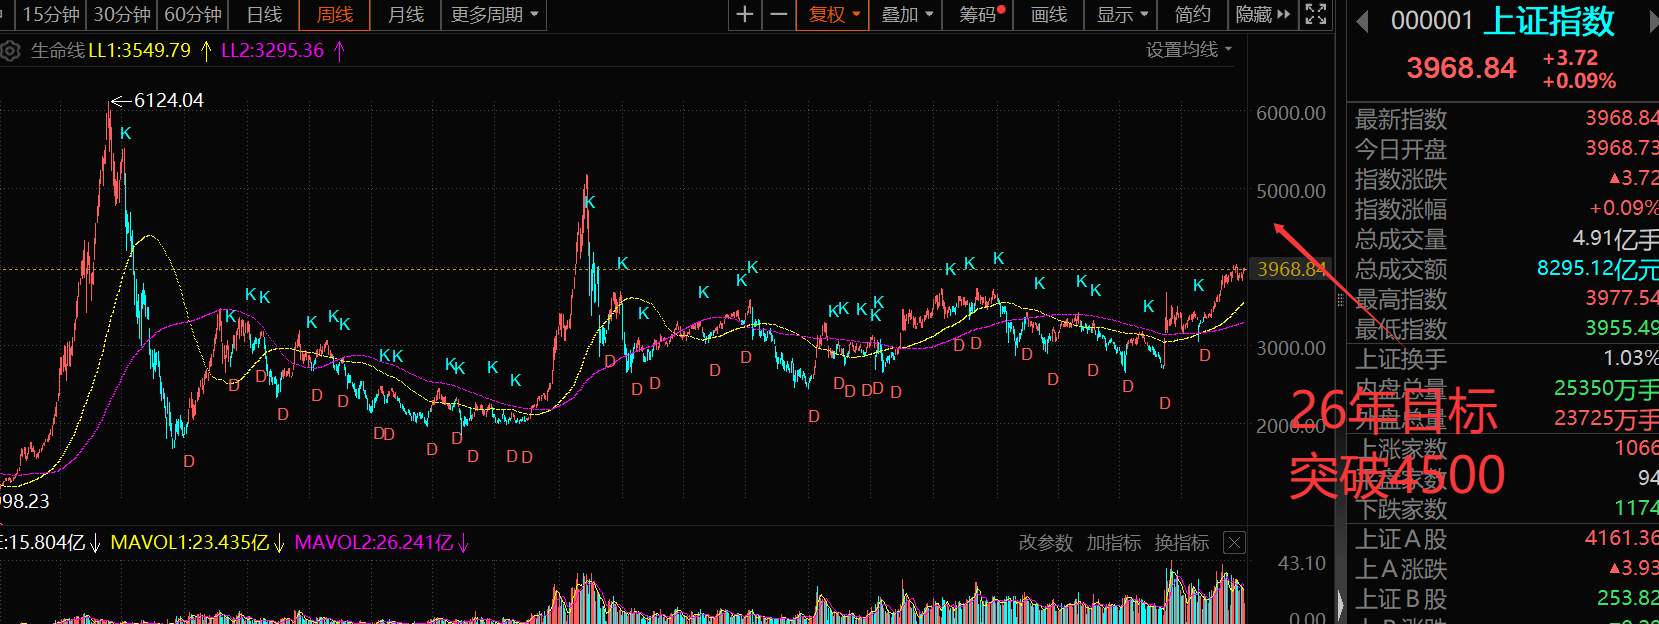Viewport: 1659px width, 624px height.
Task: Select the 月线 monthly chart tab
Action: coord(406,14)
